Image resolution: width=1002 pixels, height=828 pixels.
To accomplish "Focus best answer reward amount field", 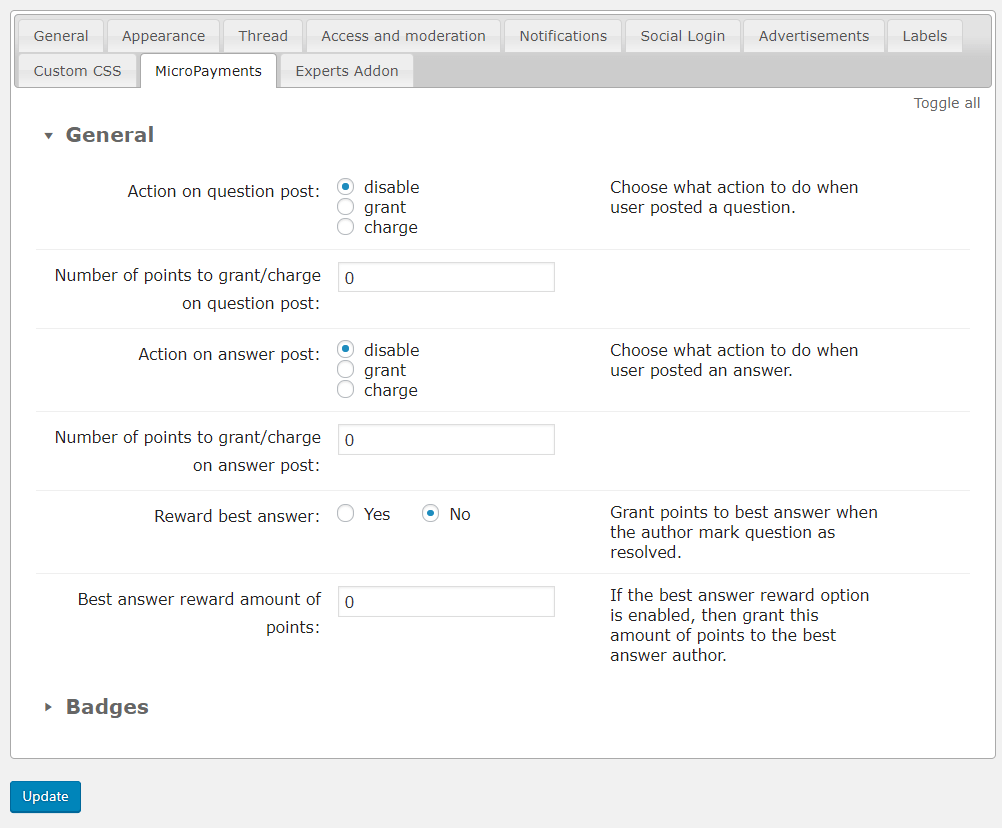I will 446,602.
